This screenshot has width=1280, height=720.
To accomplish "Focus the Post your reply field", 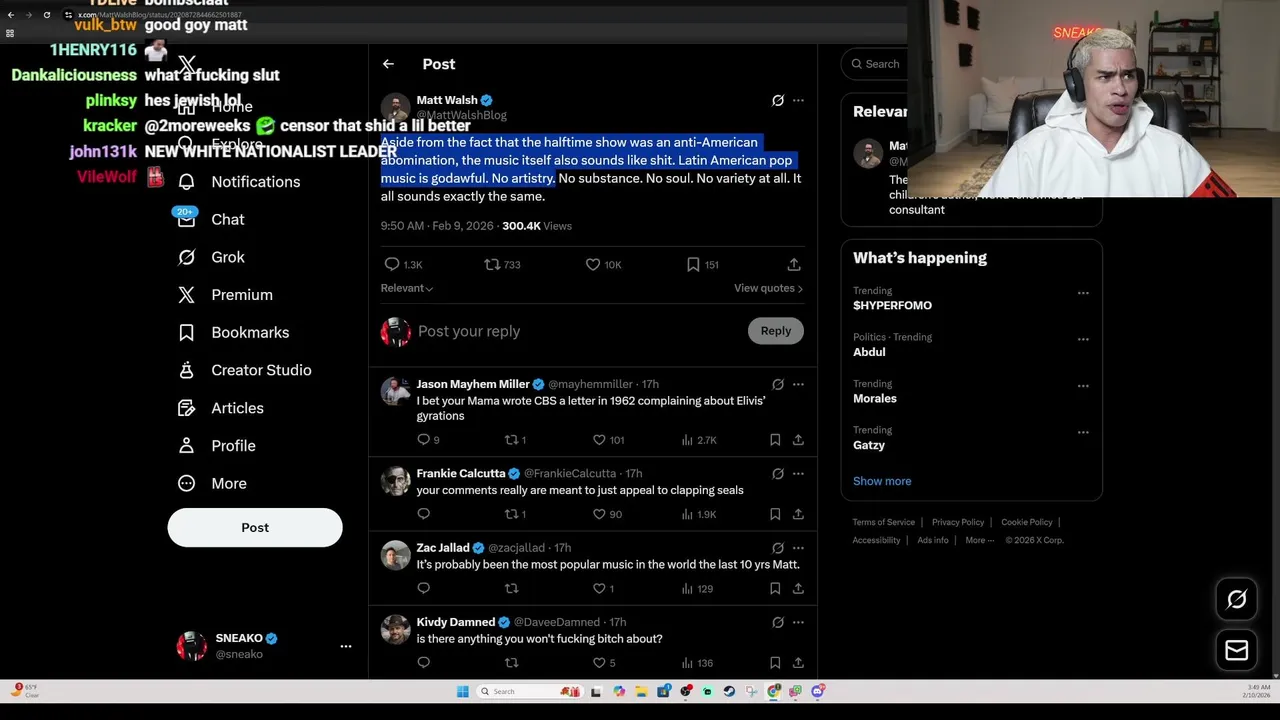I will [578, 331].
